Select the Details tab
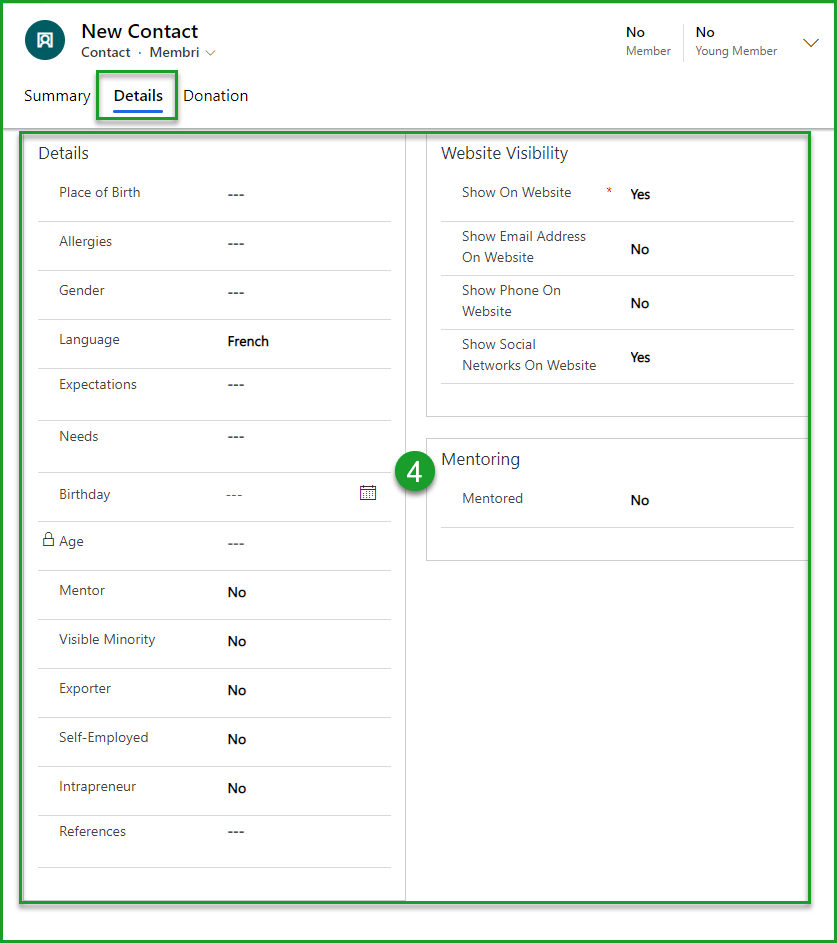The image size is (837, 943). (136, 95)
